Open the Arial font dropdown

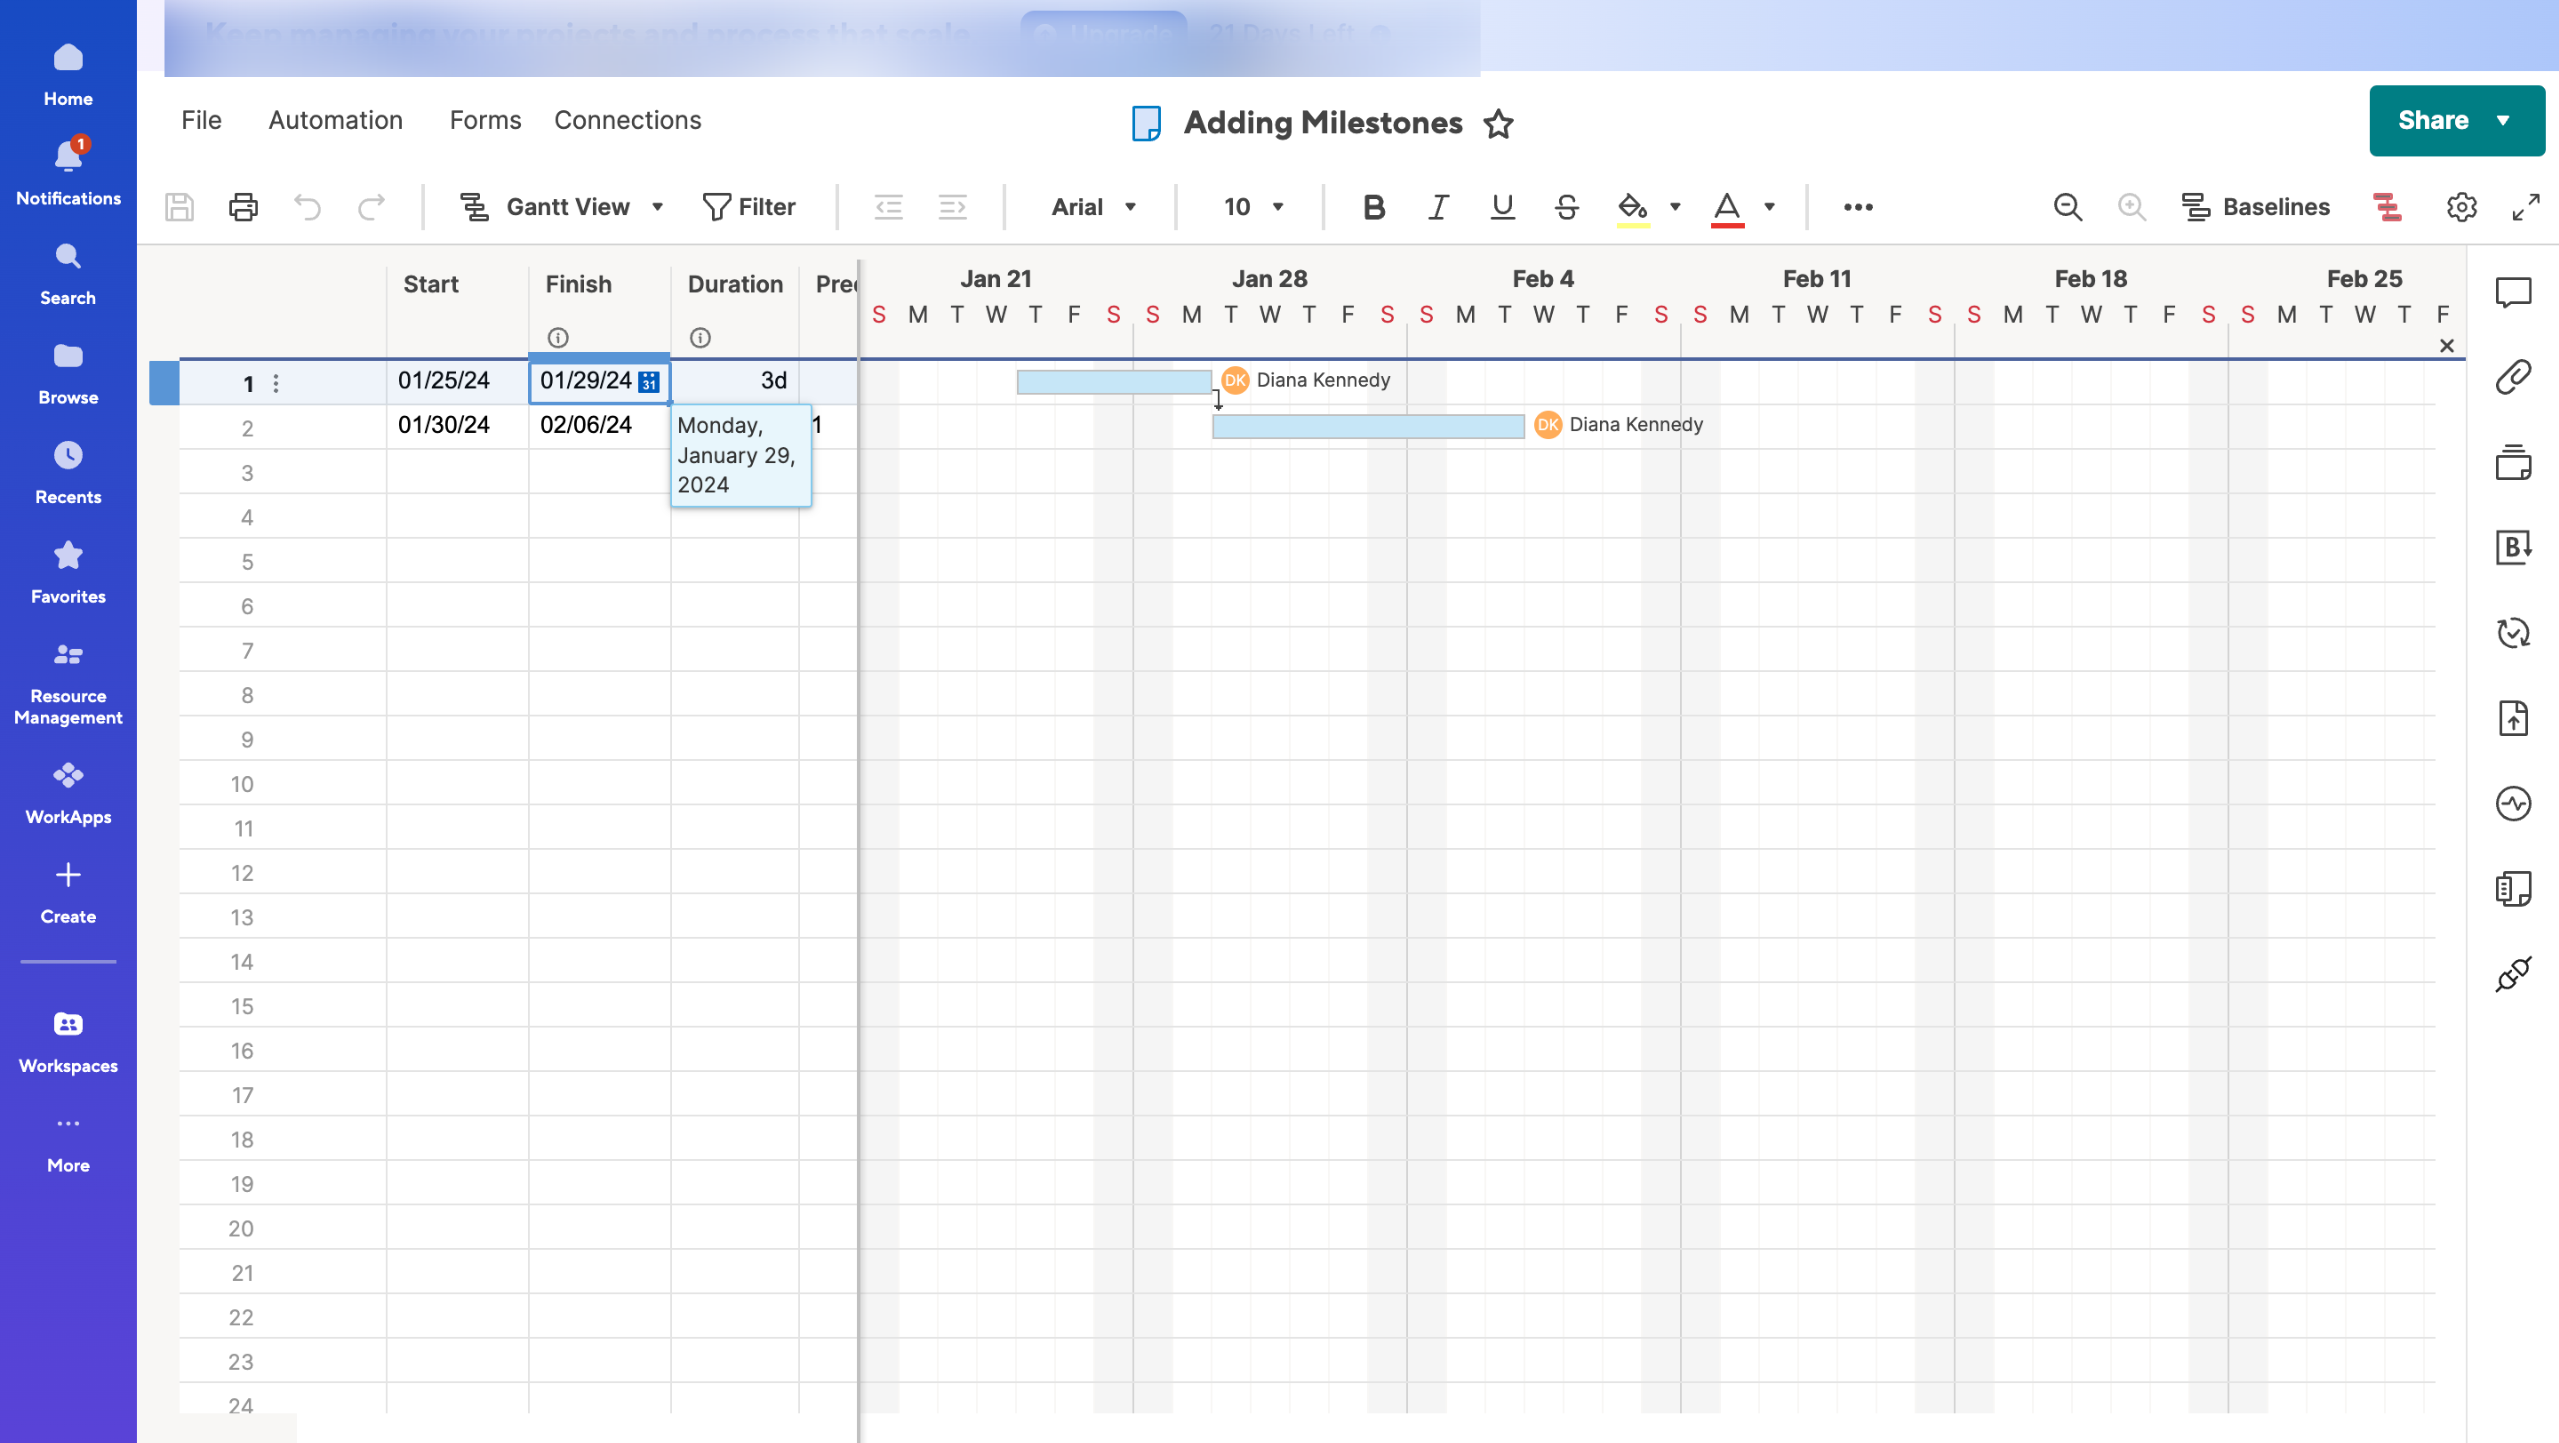[x=1093, y=207]
